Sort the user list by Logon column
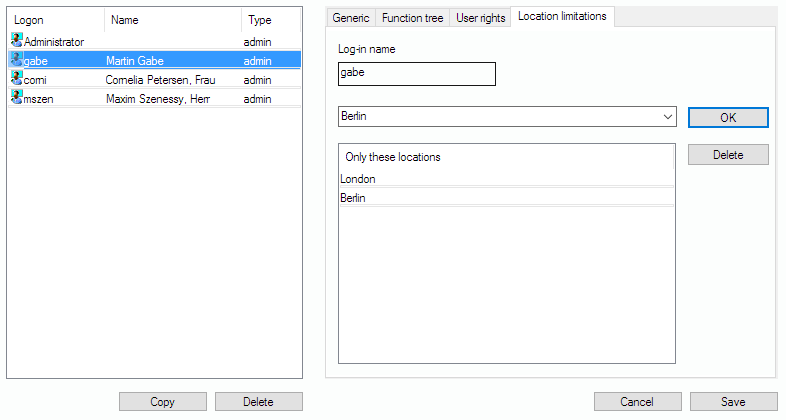This screenshot has width=786, height=420. coord(55,20)
